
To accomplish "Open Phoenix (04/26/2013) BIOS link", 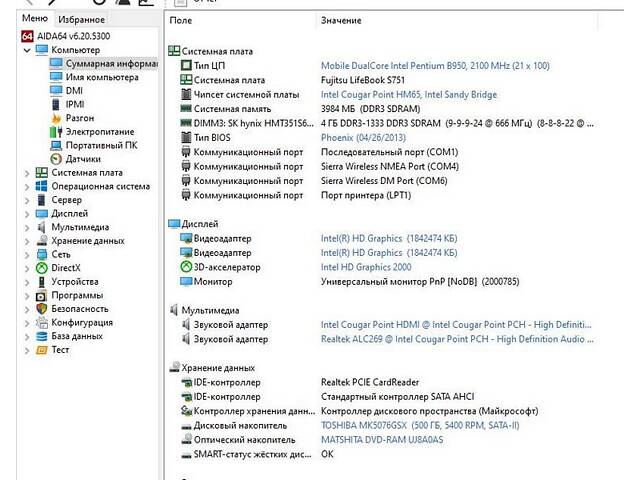I will coord(363,138).
